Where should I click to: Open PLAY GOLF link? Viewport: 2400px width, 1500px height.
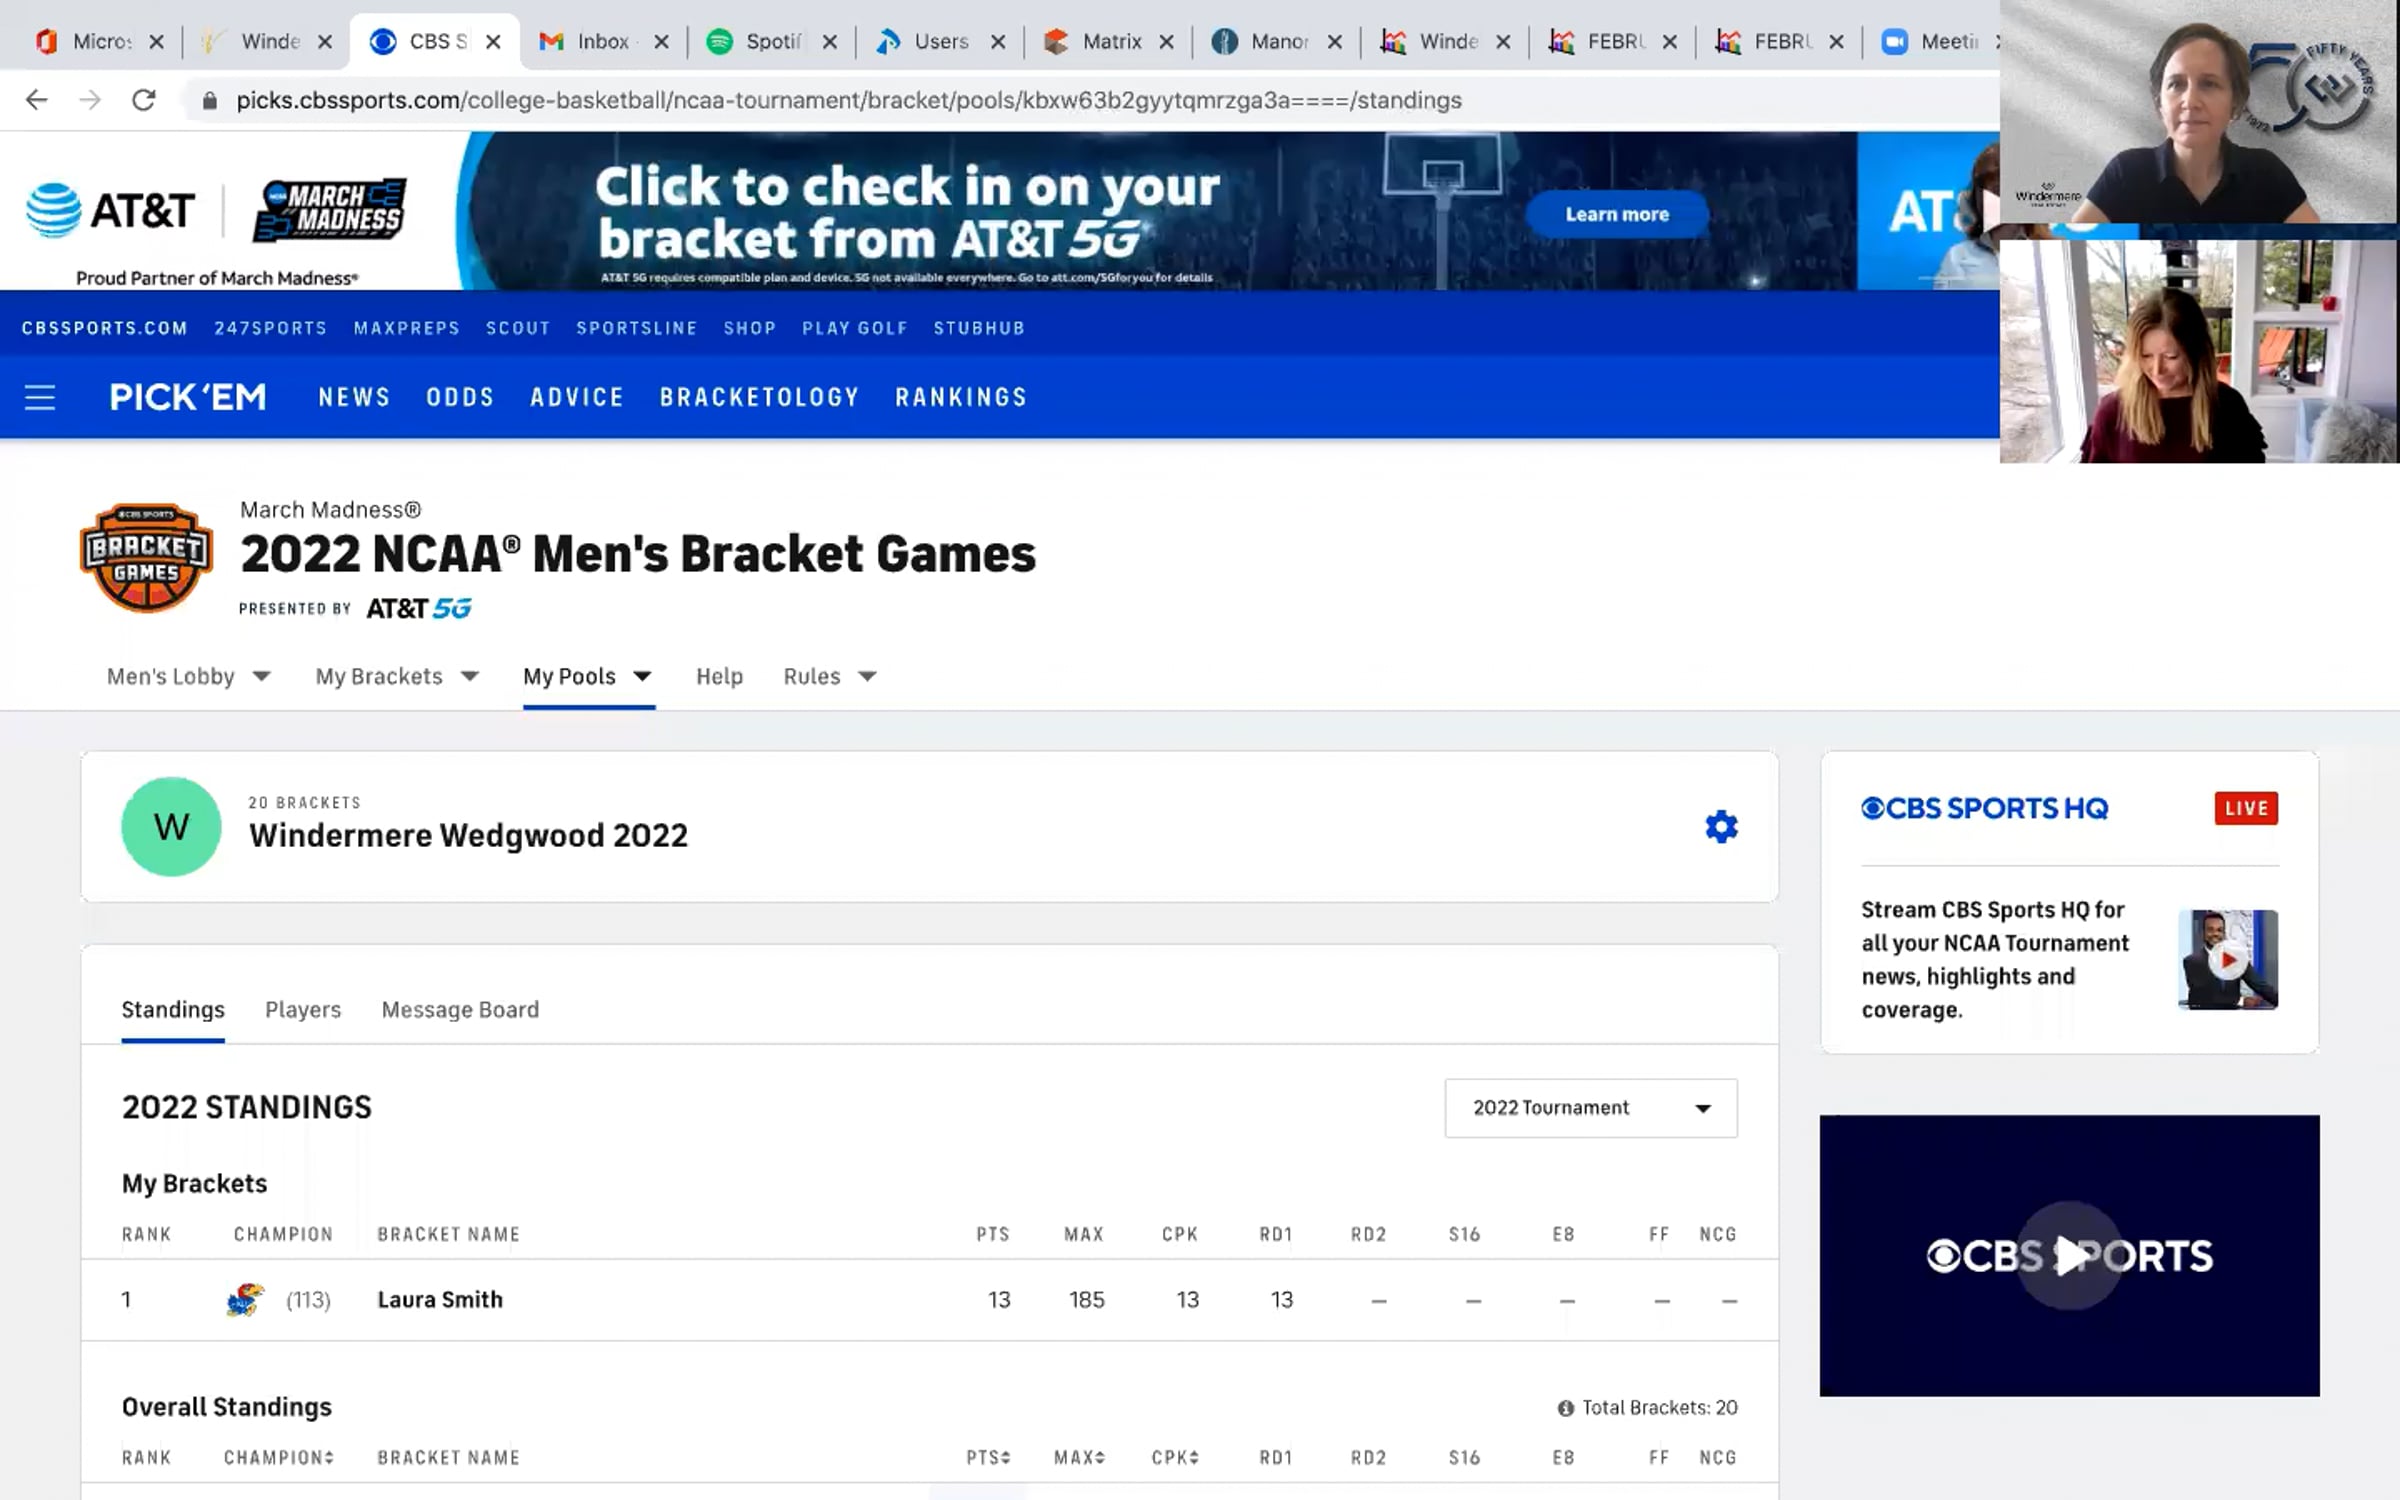[855, 328]
